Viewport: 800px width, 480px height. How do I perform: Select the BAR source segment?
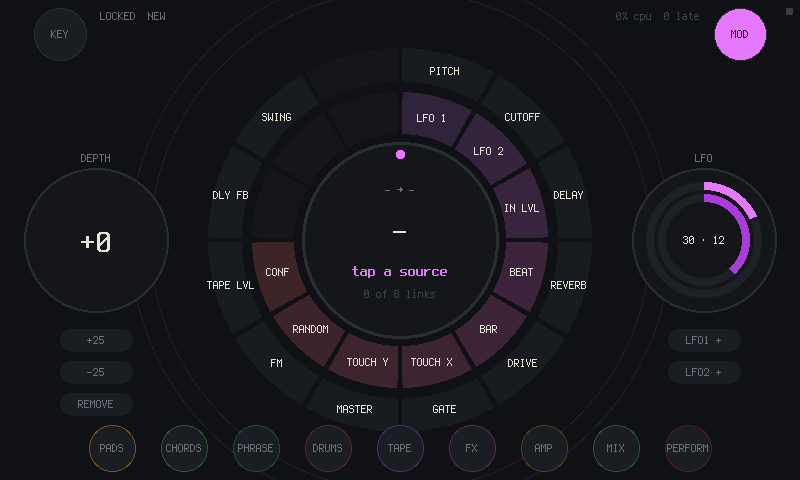pos(488,330)
